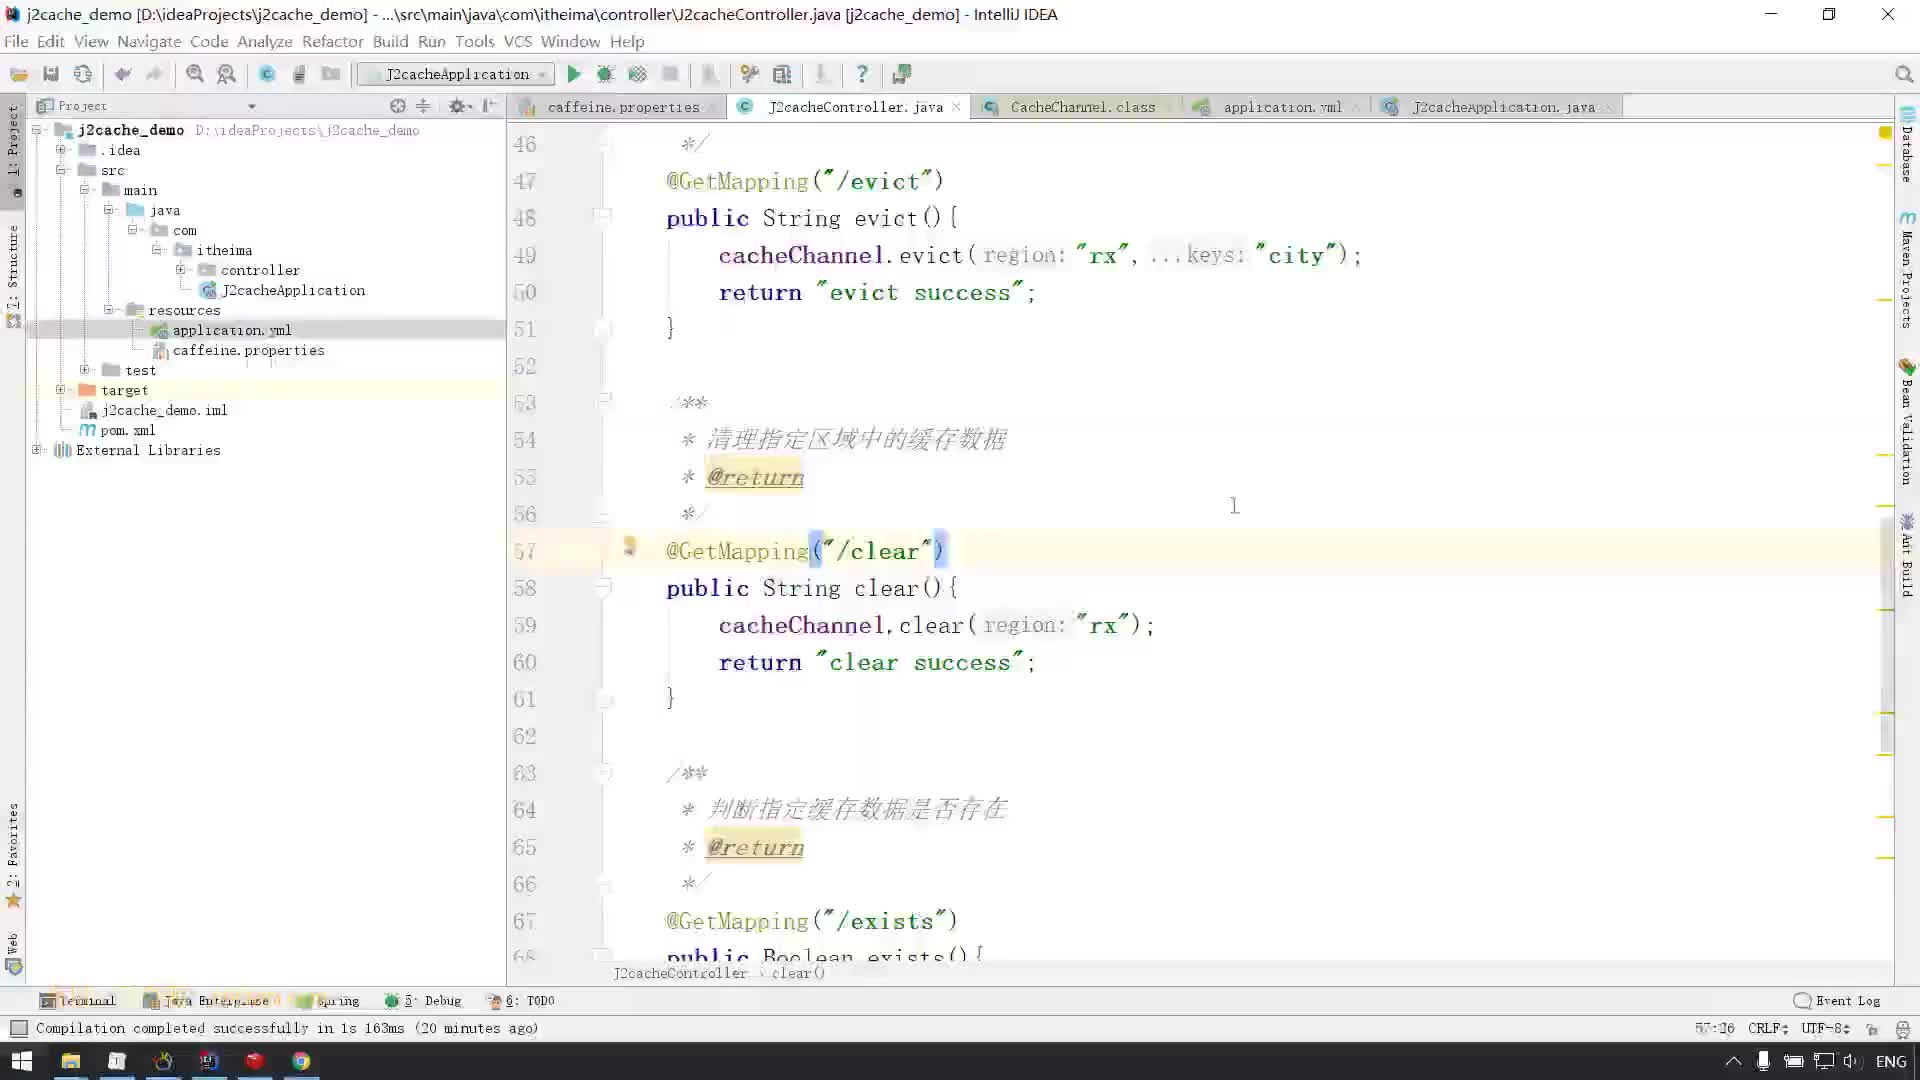Toggle tool window buttons at bottom left

pyautogui.click(x=18, y=1028)
